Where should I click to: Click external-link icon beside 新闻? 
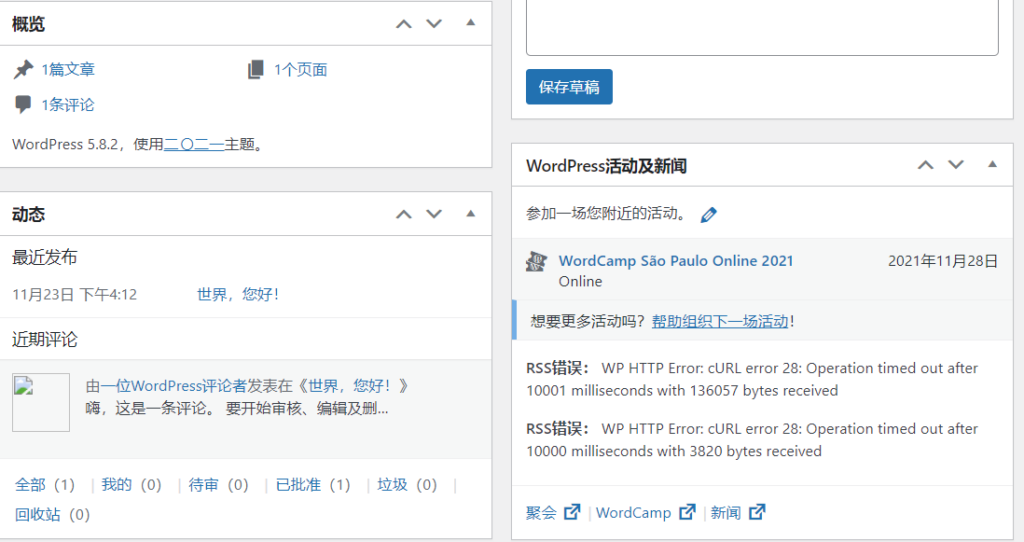coord(757,512)
